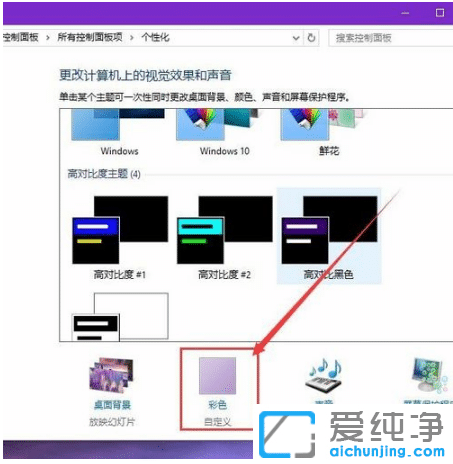
Task: Click the 桌面背景 link text
Action: 112,405
